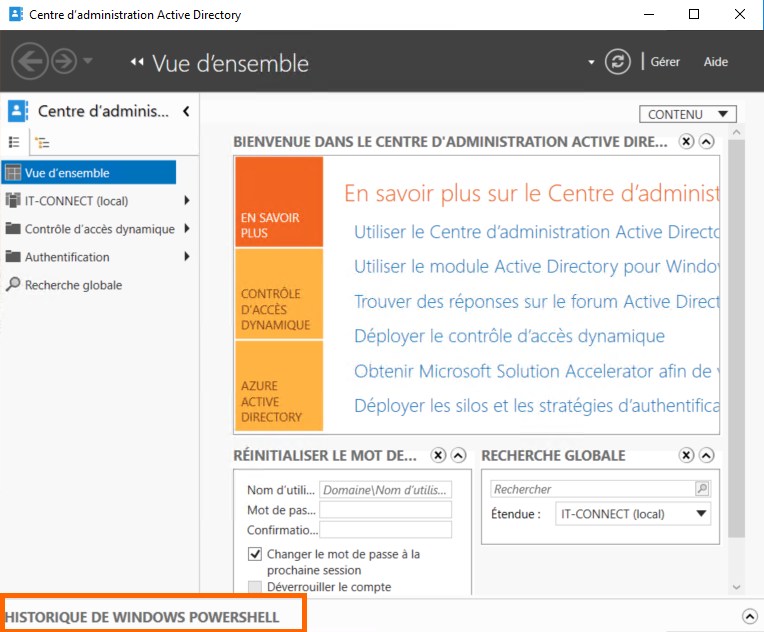Screen dimensions: 764x632
Task: Click the content area vertical scrollbar
Action: coord(736,338)
